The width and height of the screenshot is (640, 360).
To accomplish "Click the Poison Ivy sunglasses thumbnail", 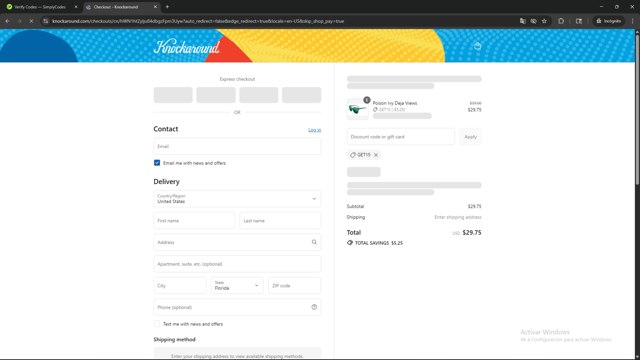I will tap(357, 109).
